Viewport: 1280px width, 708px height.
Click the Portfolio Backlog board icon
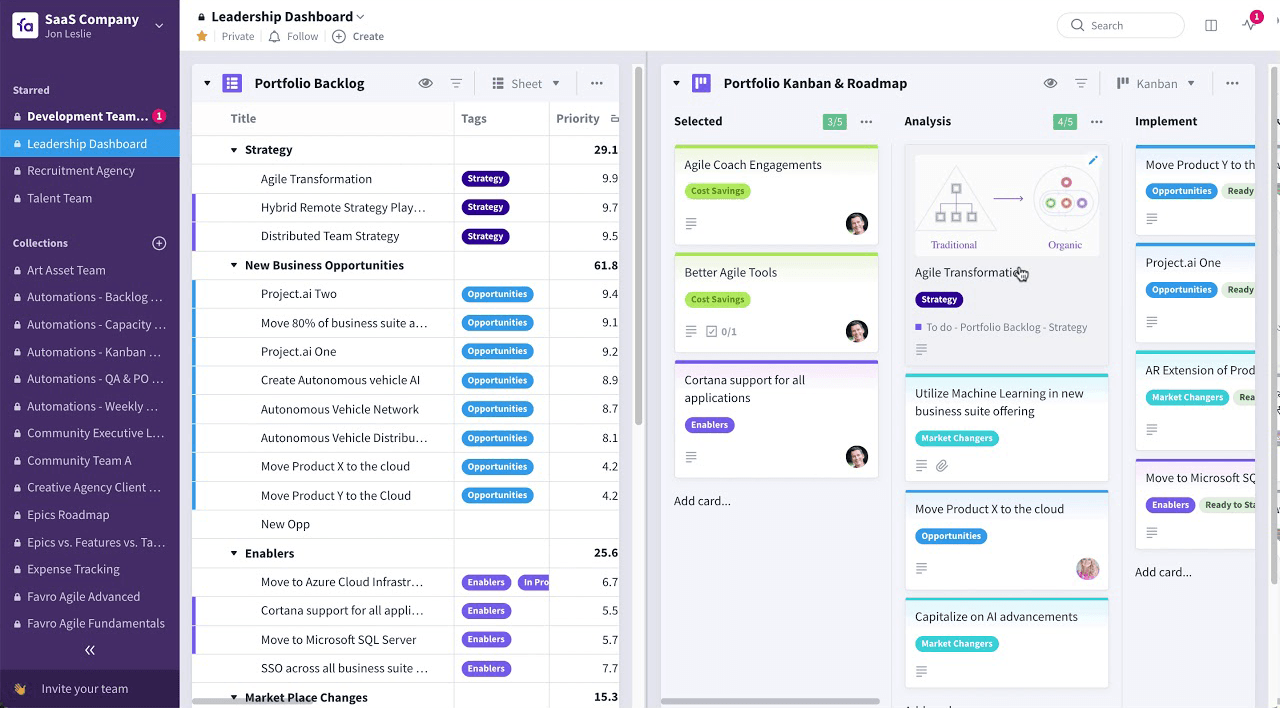[232, 84]
